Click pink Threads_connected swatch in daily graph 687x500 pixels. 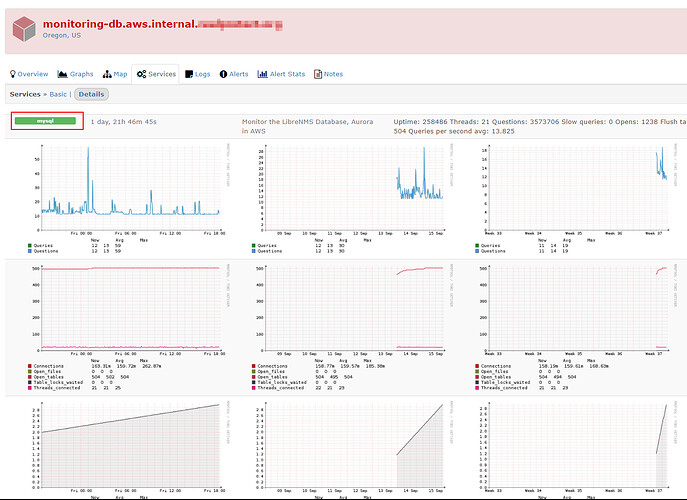tap(30, 388)
